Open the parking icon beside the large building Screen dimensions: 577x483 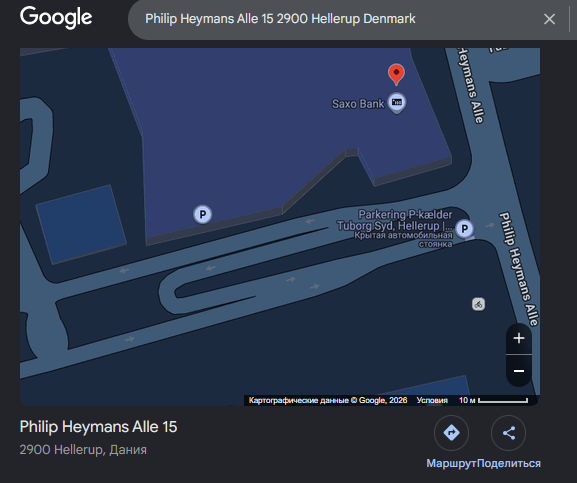(202, 214)
